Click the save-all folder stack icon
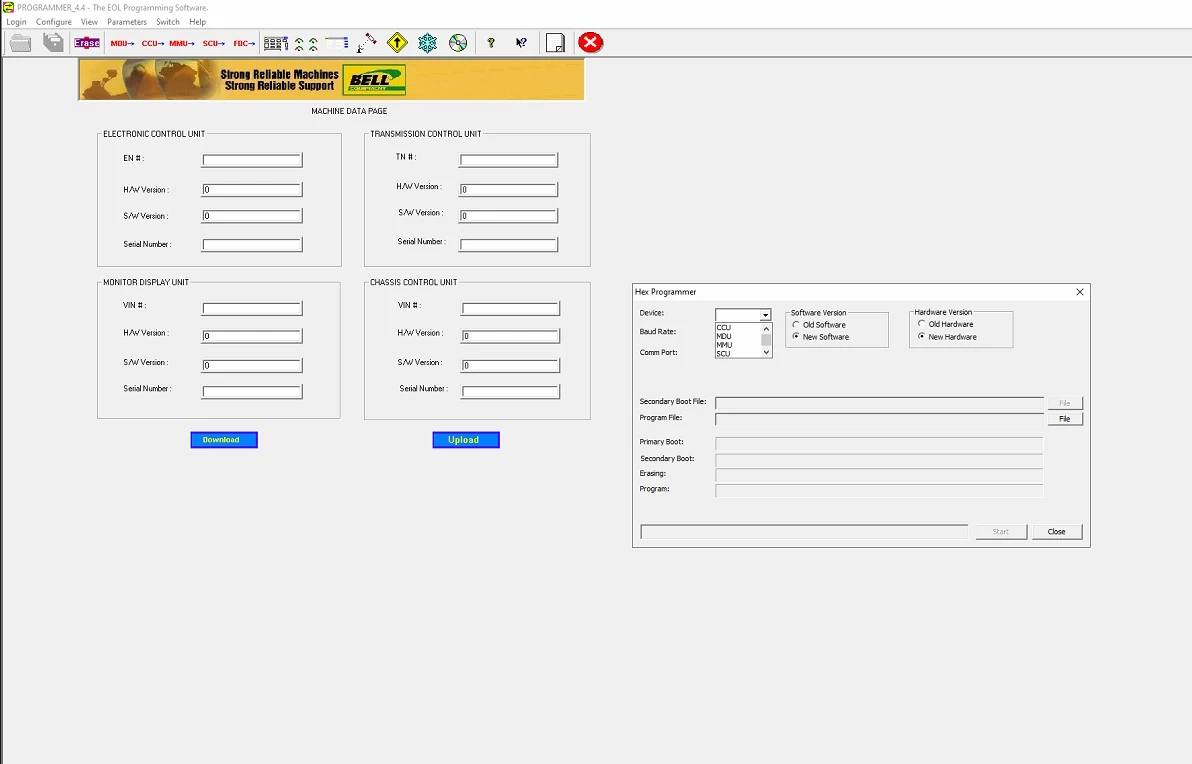Image resolution: width=1192 pixels, height=764 pixels. [x=53, y=43]
